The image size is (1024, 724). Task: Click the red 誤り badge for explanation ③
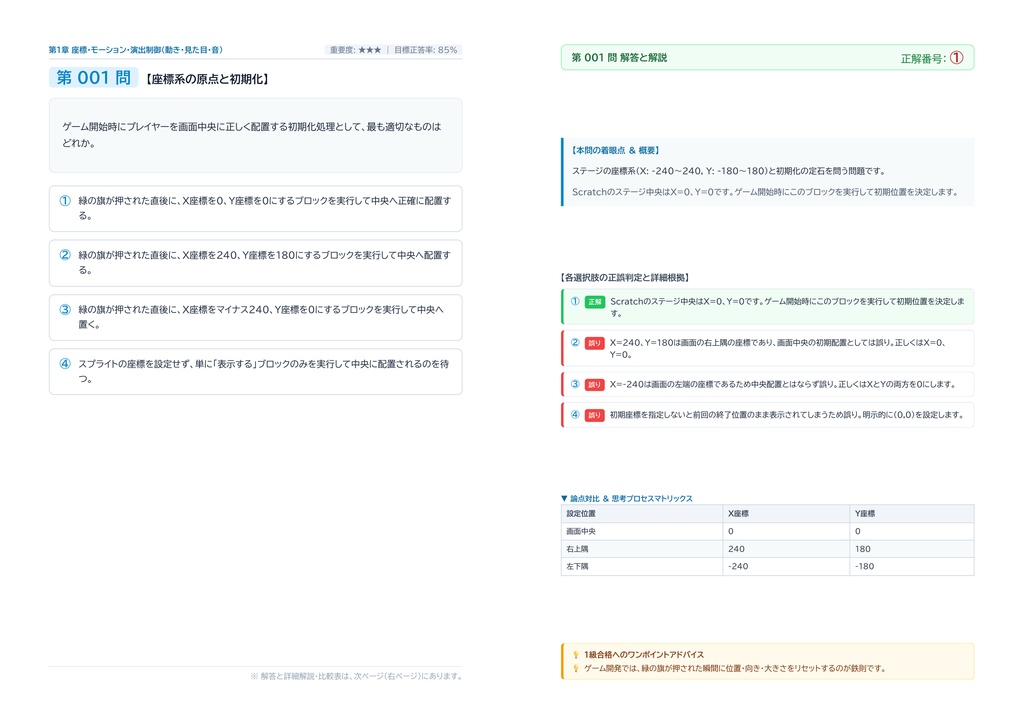click(594, 385)
